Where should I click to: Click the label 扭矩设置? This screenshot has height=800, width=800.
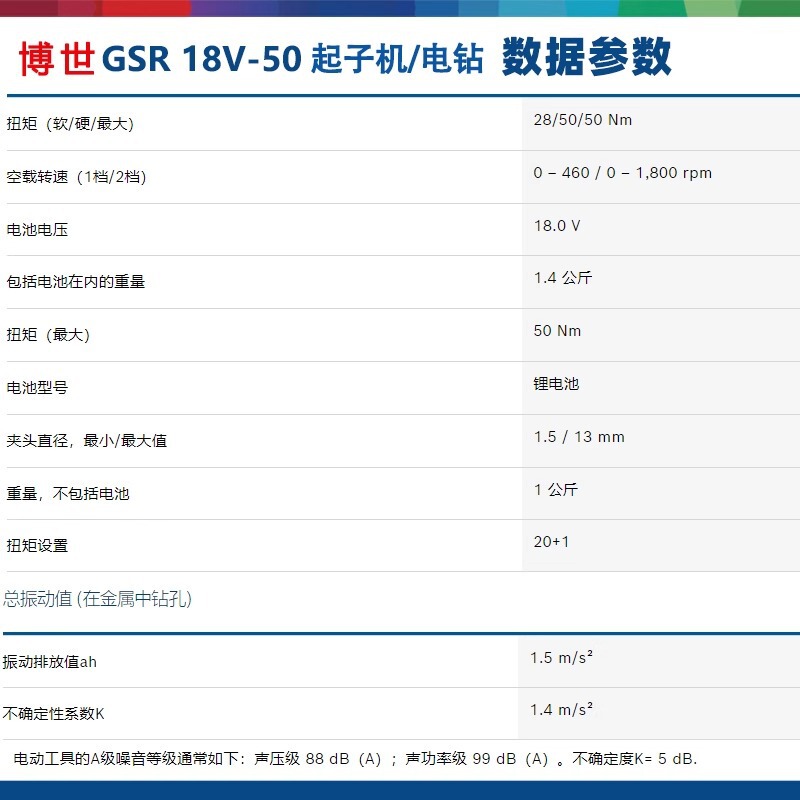(37, 546)
